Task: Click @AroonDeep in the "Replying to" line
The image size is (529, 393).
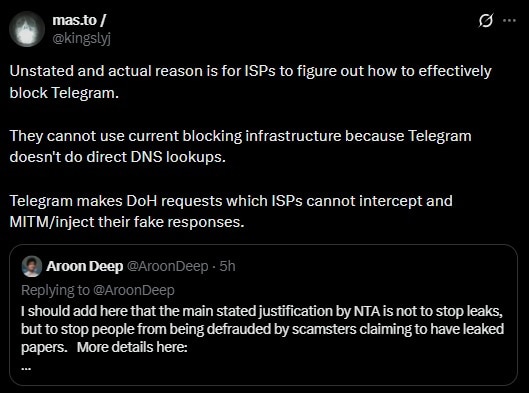Action: [x=134, y=290]
